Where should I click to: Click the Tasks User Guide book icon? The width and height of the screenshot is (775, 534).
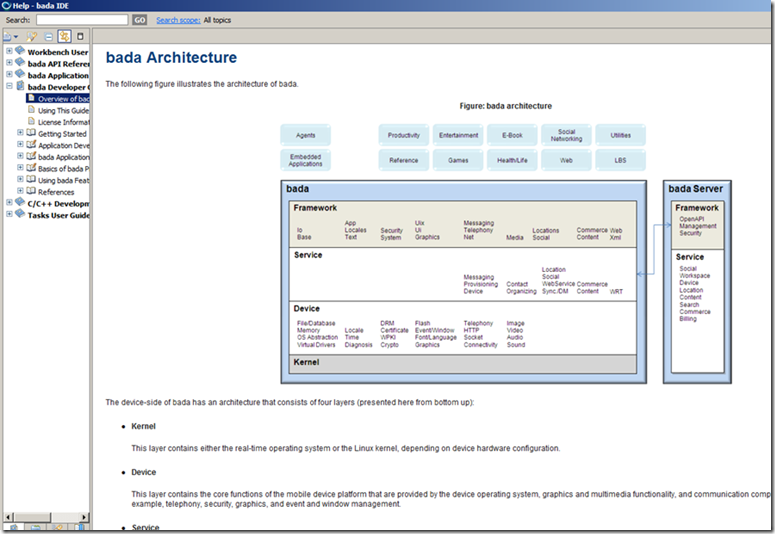20,214
